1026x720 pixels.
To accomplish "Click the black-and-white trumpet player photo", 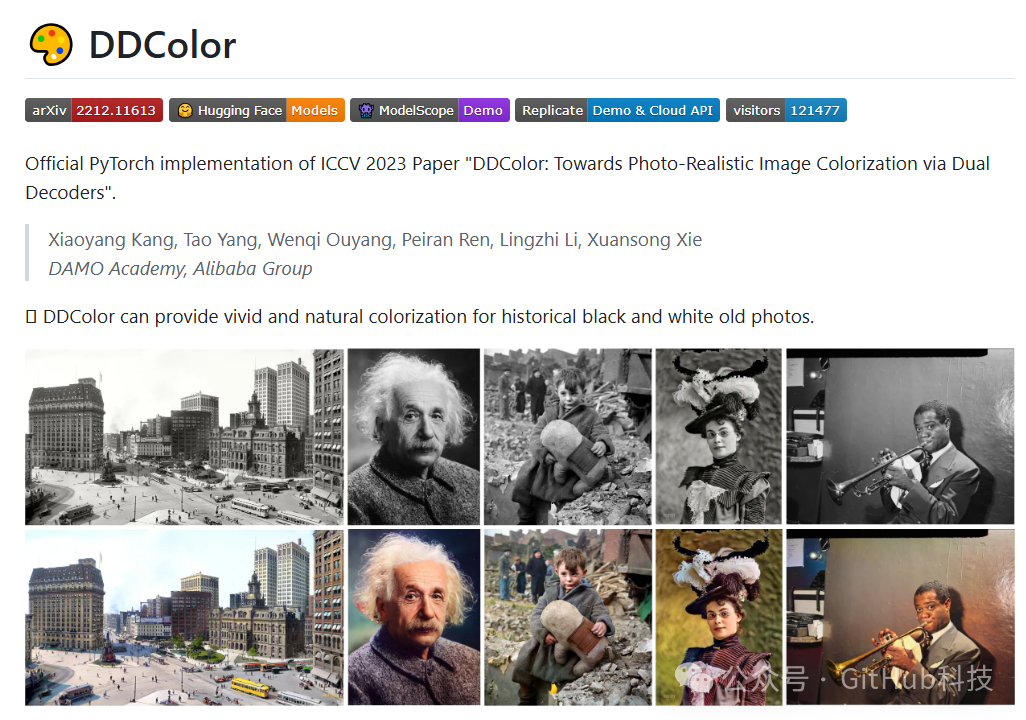I will click(900, 437).
